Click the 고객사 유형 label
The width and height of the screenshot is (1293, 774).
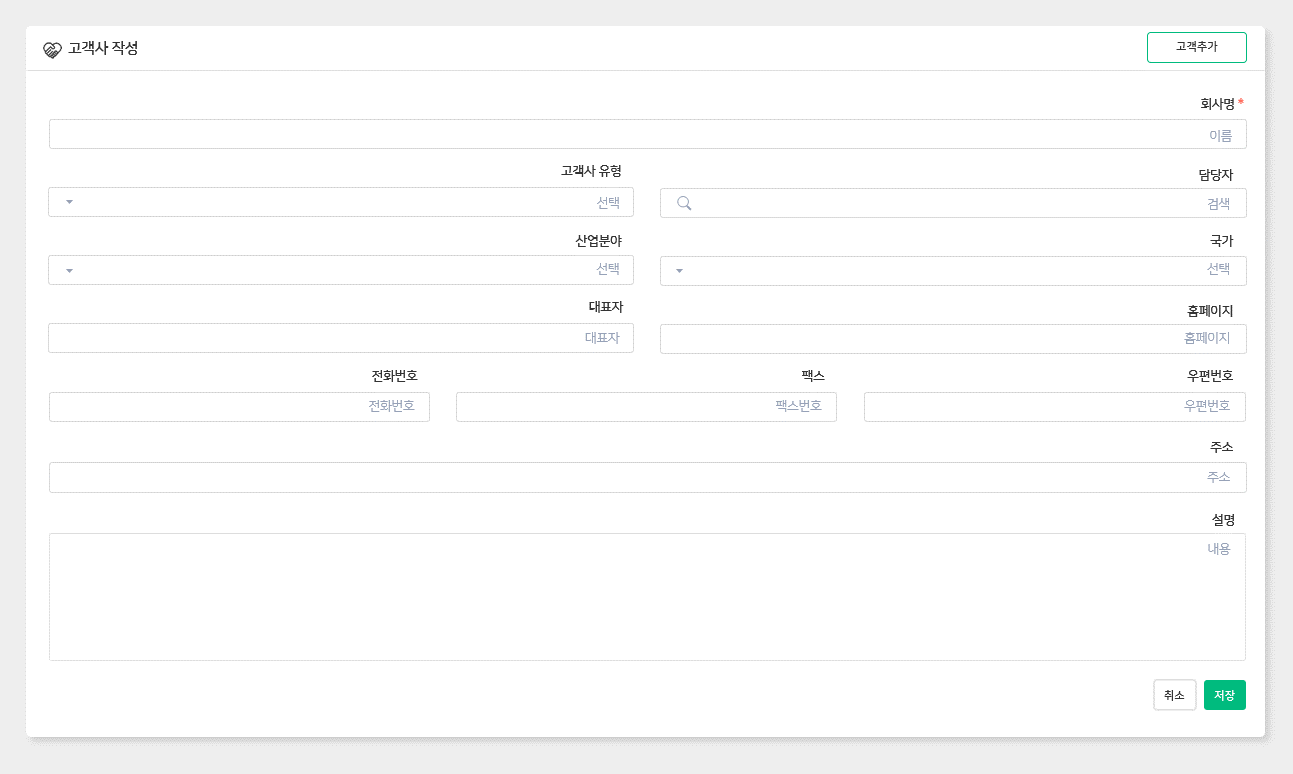(x=591, y=171)
